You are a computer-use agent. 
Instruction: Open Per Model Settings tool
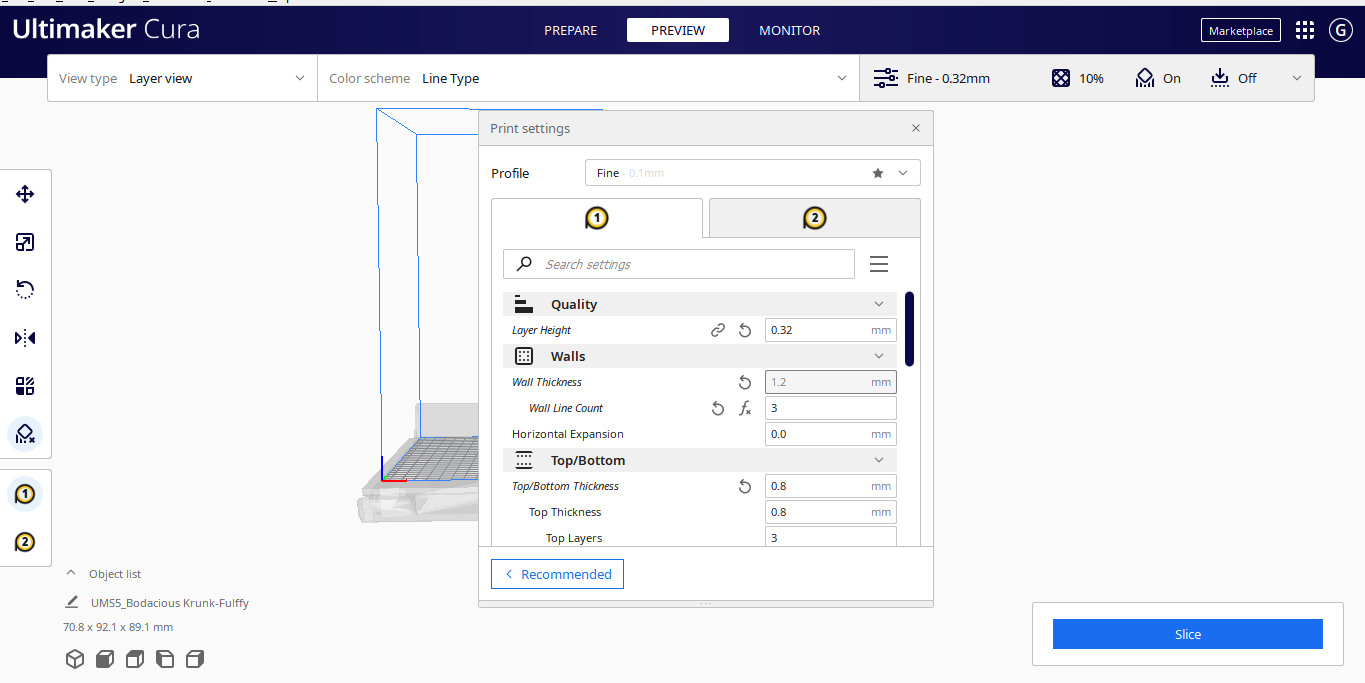point(25,386)
